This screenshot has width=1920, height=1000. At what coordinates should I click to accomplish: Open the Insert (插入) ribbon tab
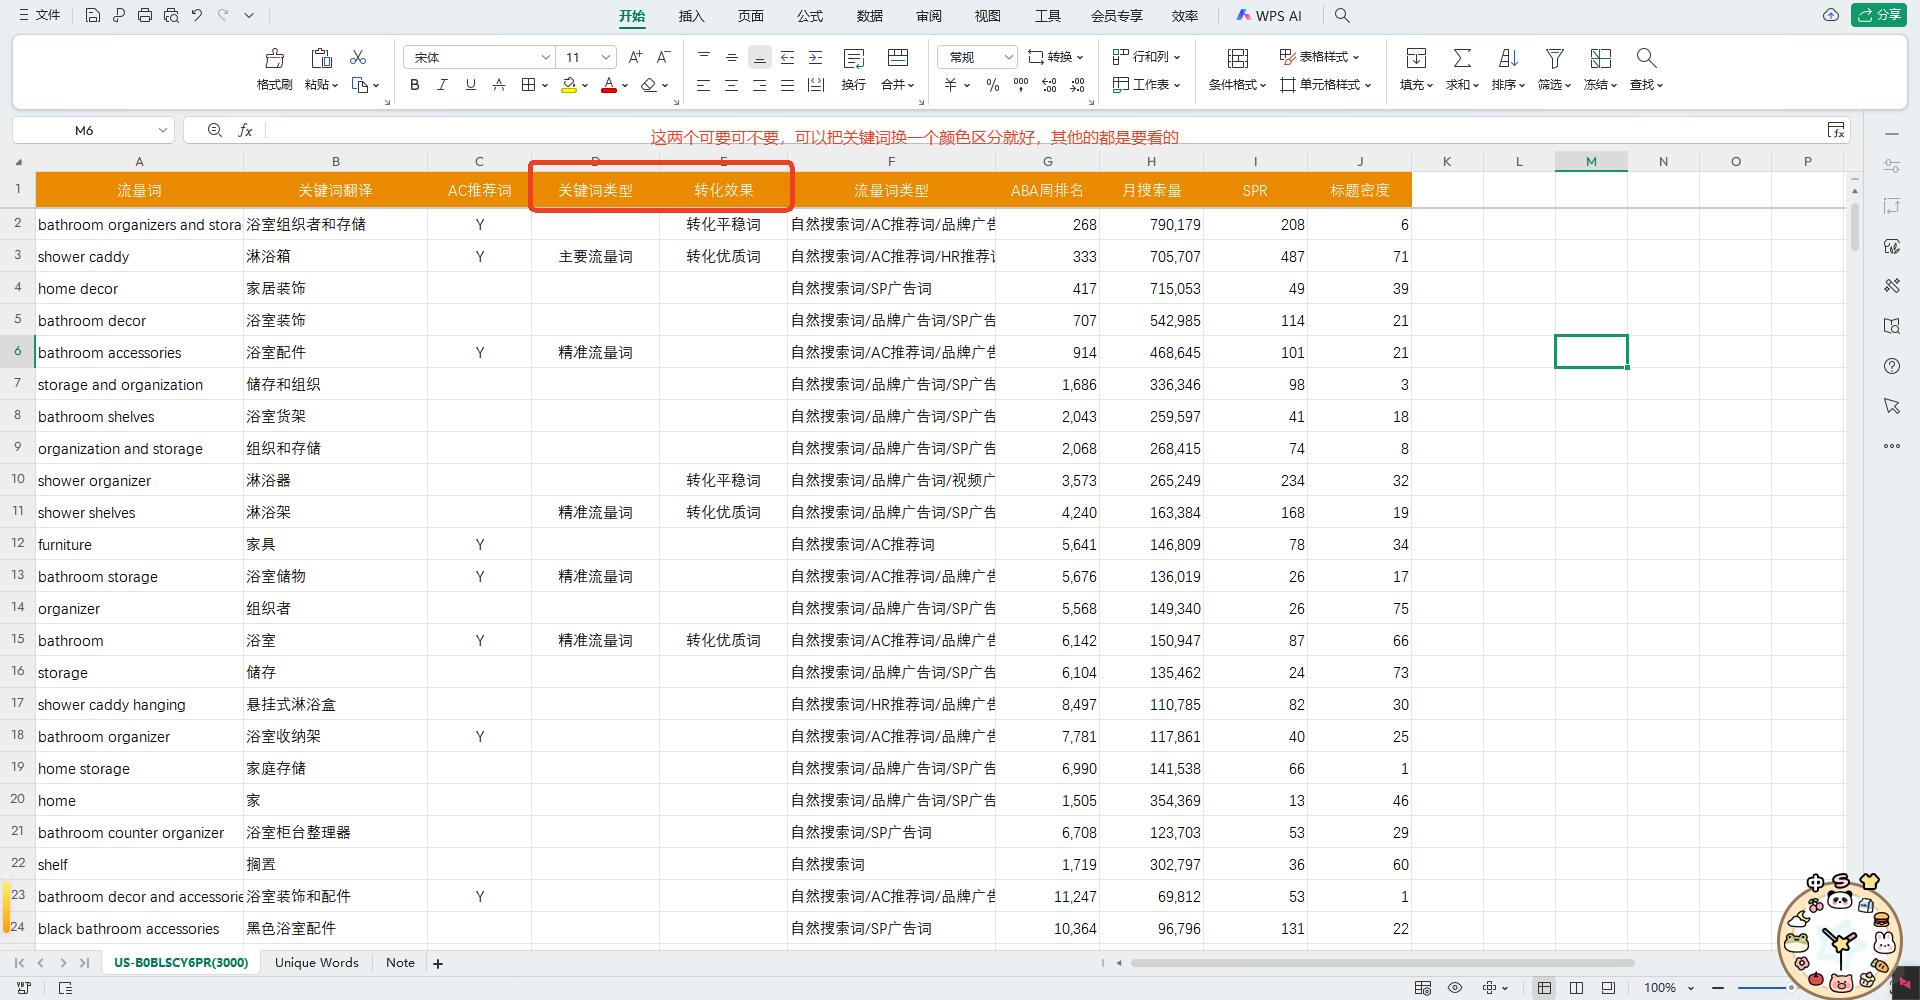pos(691,16)
